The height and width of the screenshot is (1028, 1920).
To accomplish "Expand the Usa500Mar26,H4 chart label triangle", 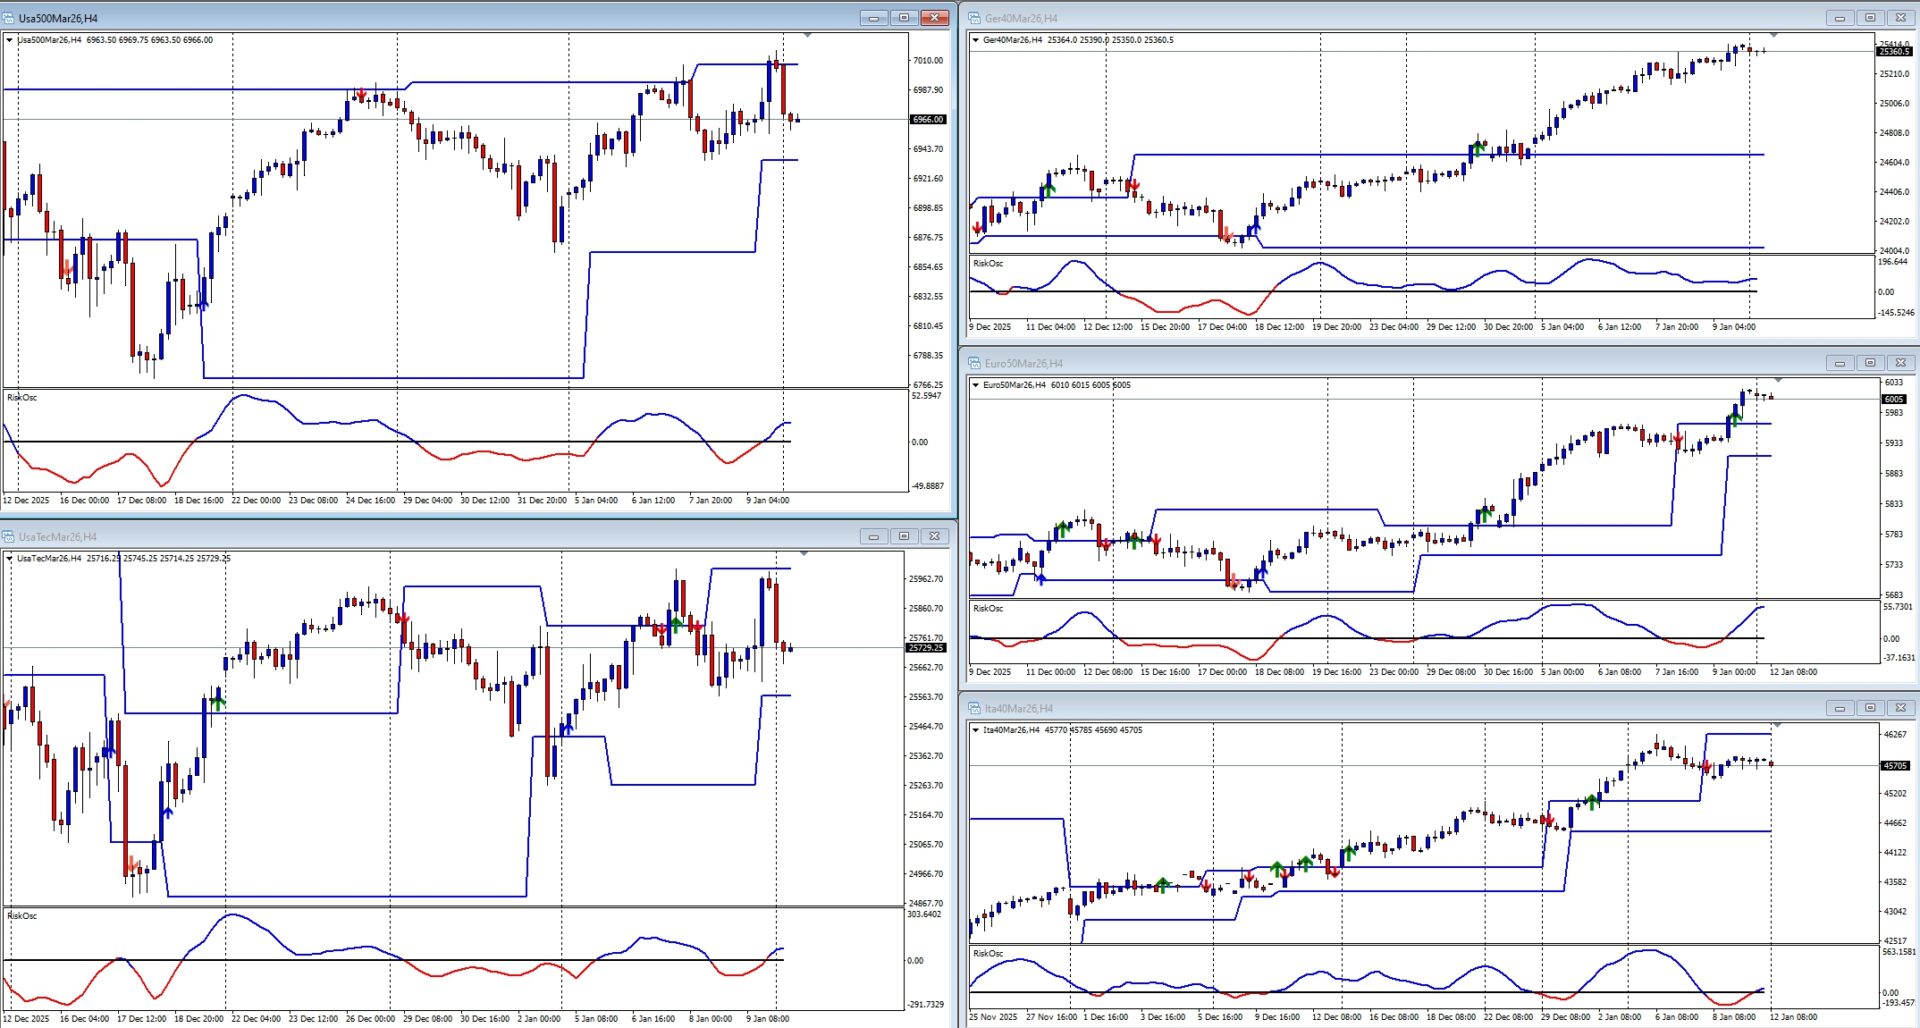I will click(10, 40).
